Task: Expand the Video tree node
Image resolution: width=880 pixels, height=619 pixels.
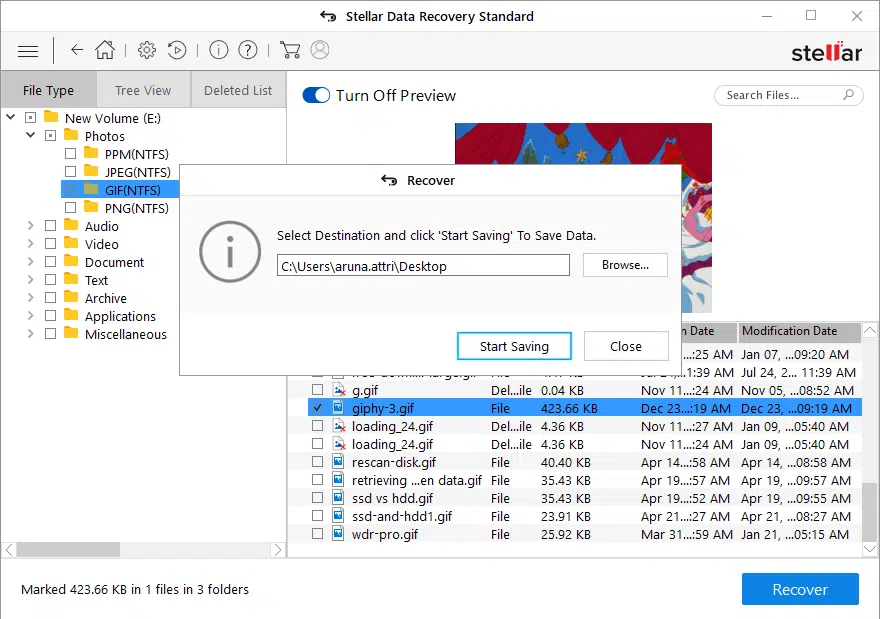Action: [x=30, y=244]
